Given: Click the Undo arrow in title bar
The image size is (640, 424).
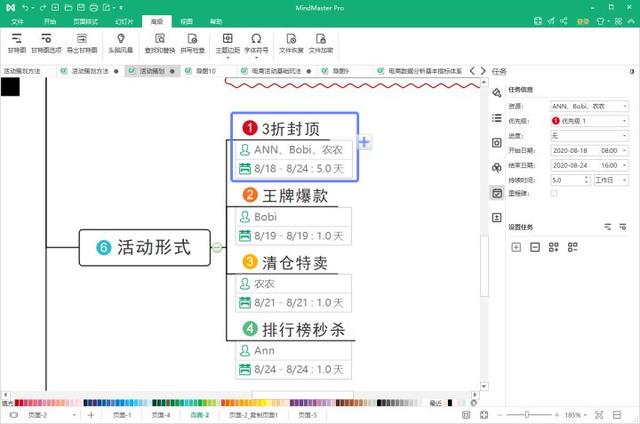Looking at the screenshot, I should click(x=26, y=8).
